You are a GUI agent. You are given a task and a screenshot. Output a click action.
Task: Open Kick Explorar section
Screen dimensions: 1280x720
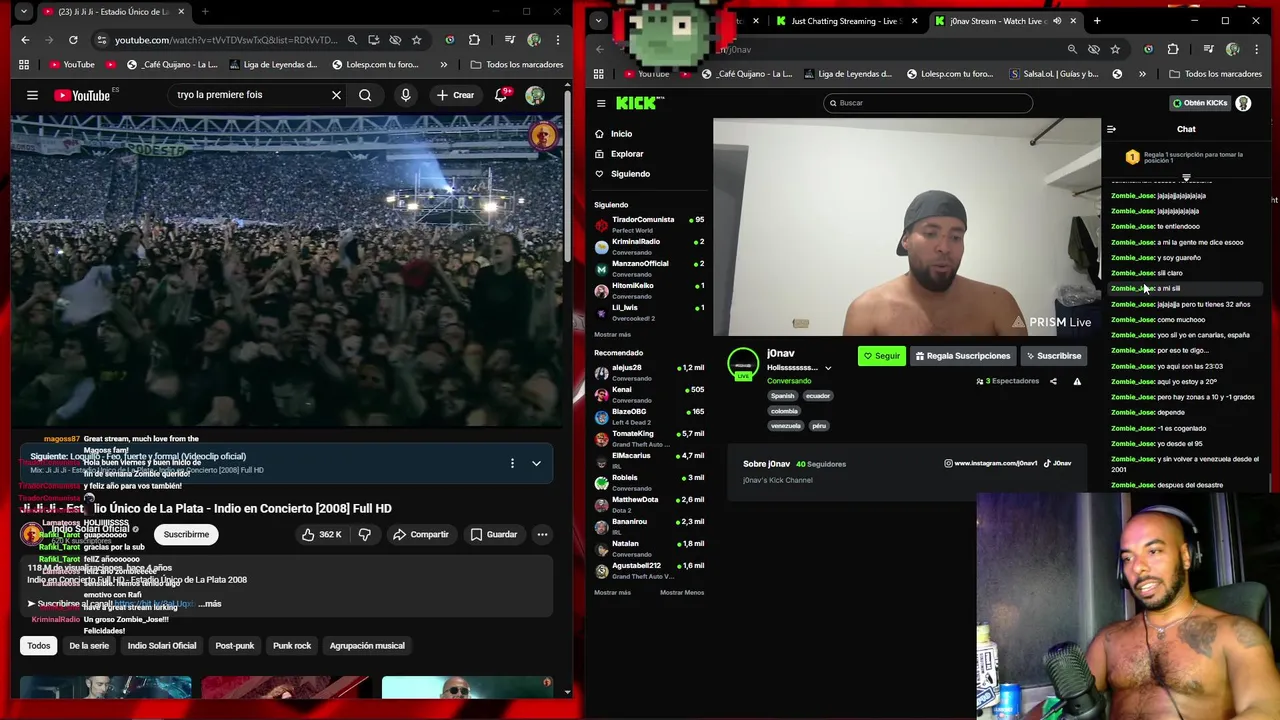pyautogui.click(x=627, y=154)
